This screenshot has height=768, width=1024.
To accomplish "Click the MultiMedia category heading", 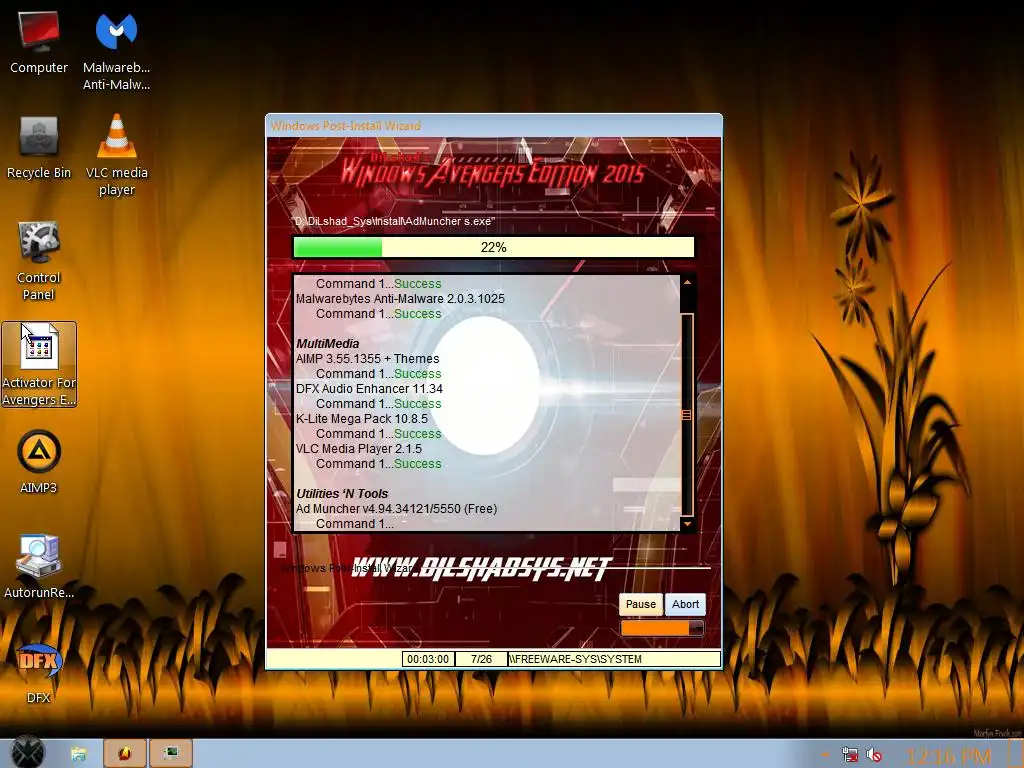I will tap(327, 344).
